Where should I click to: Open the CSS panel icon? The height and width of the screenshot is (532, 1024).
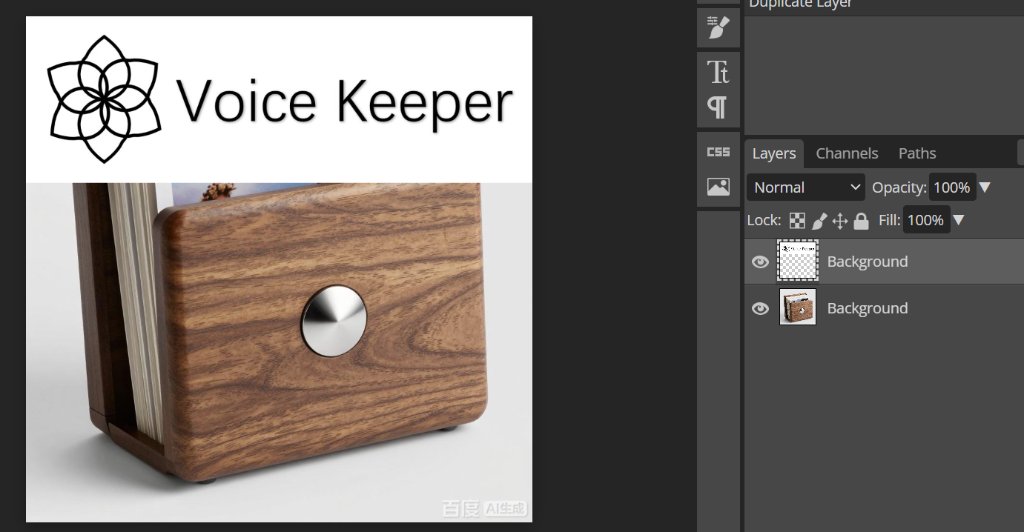(x=718, y=152)
